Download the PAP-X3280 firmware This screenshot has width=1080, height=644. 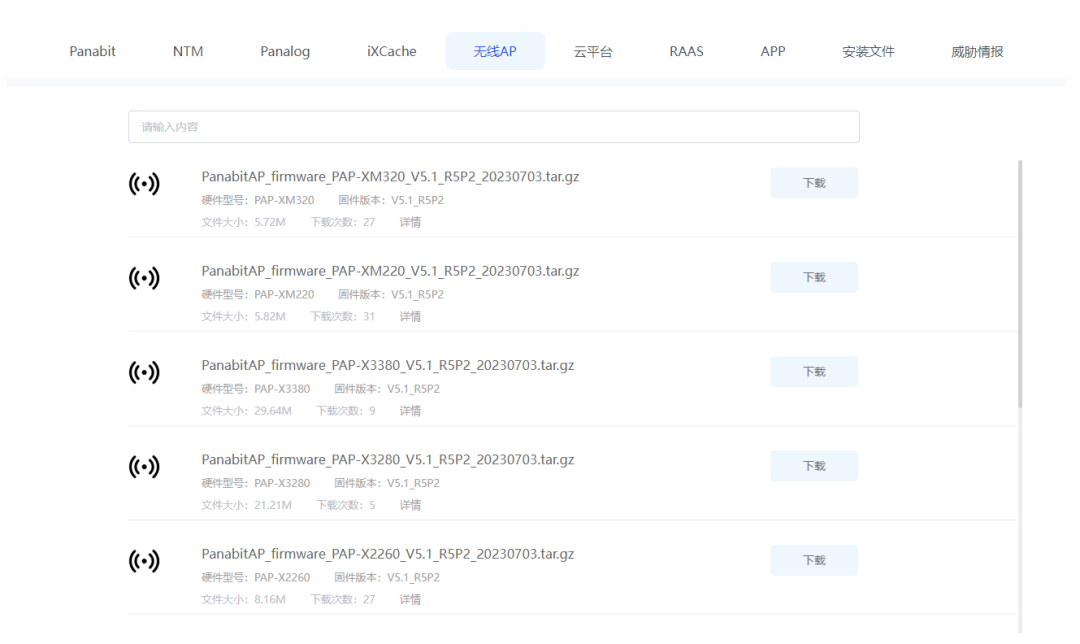814,466
